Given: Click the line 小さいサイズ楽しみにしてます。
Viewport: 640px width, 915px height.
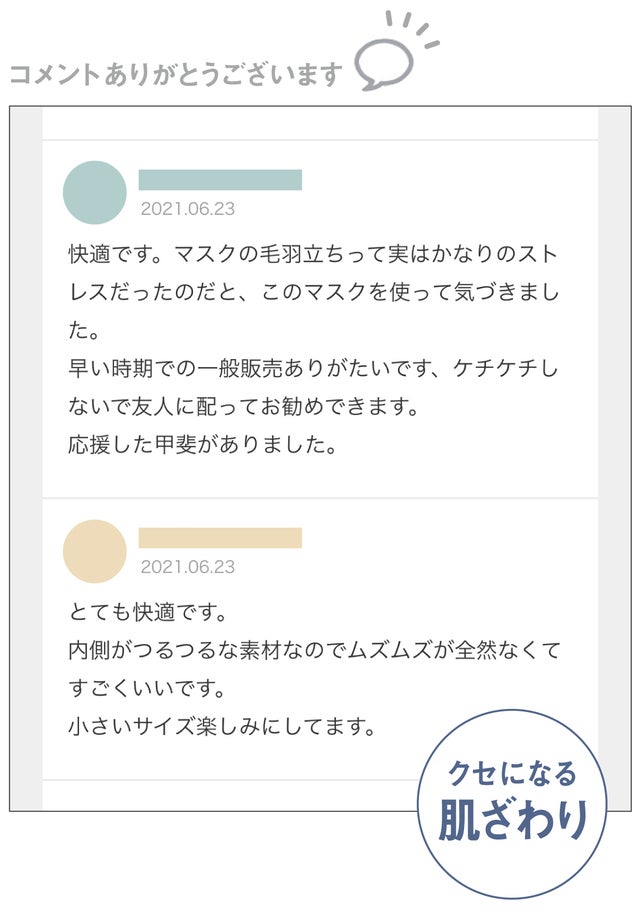Looking at the screenshot, I should tap(222, 725).
